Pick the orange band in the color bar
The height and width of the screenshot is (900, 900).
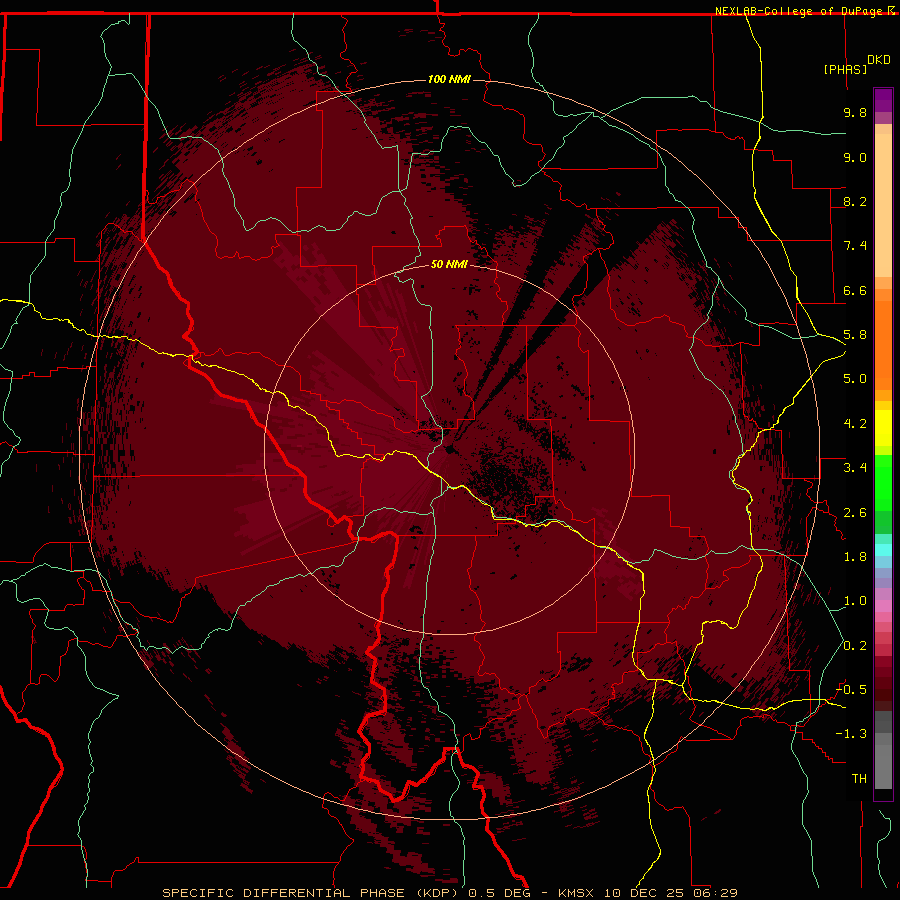pyautogui.click(x=883, y=344)
